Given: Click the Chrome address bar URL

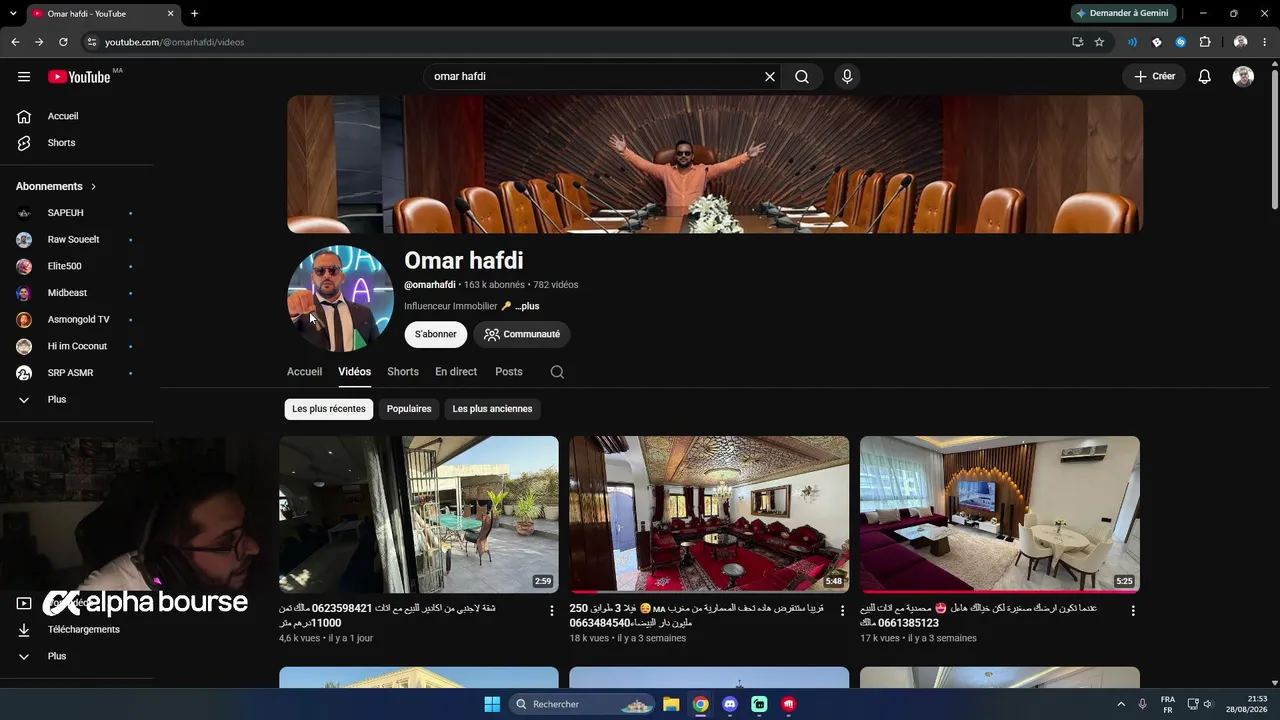Looking at the screenshot, I should coord(175,42).
